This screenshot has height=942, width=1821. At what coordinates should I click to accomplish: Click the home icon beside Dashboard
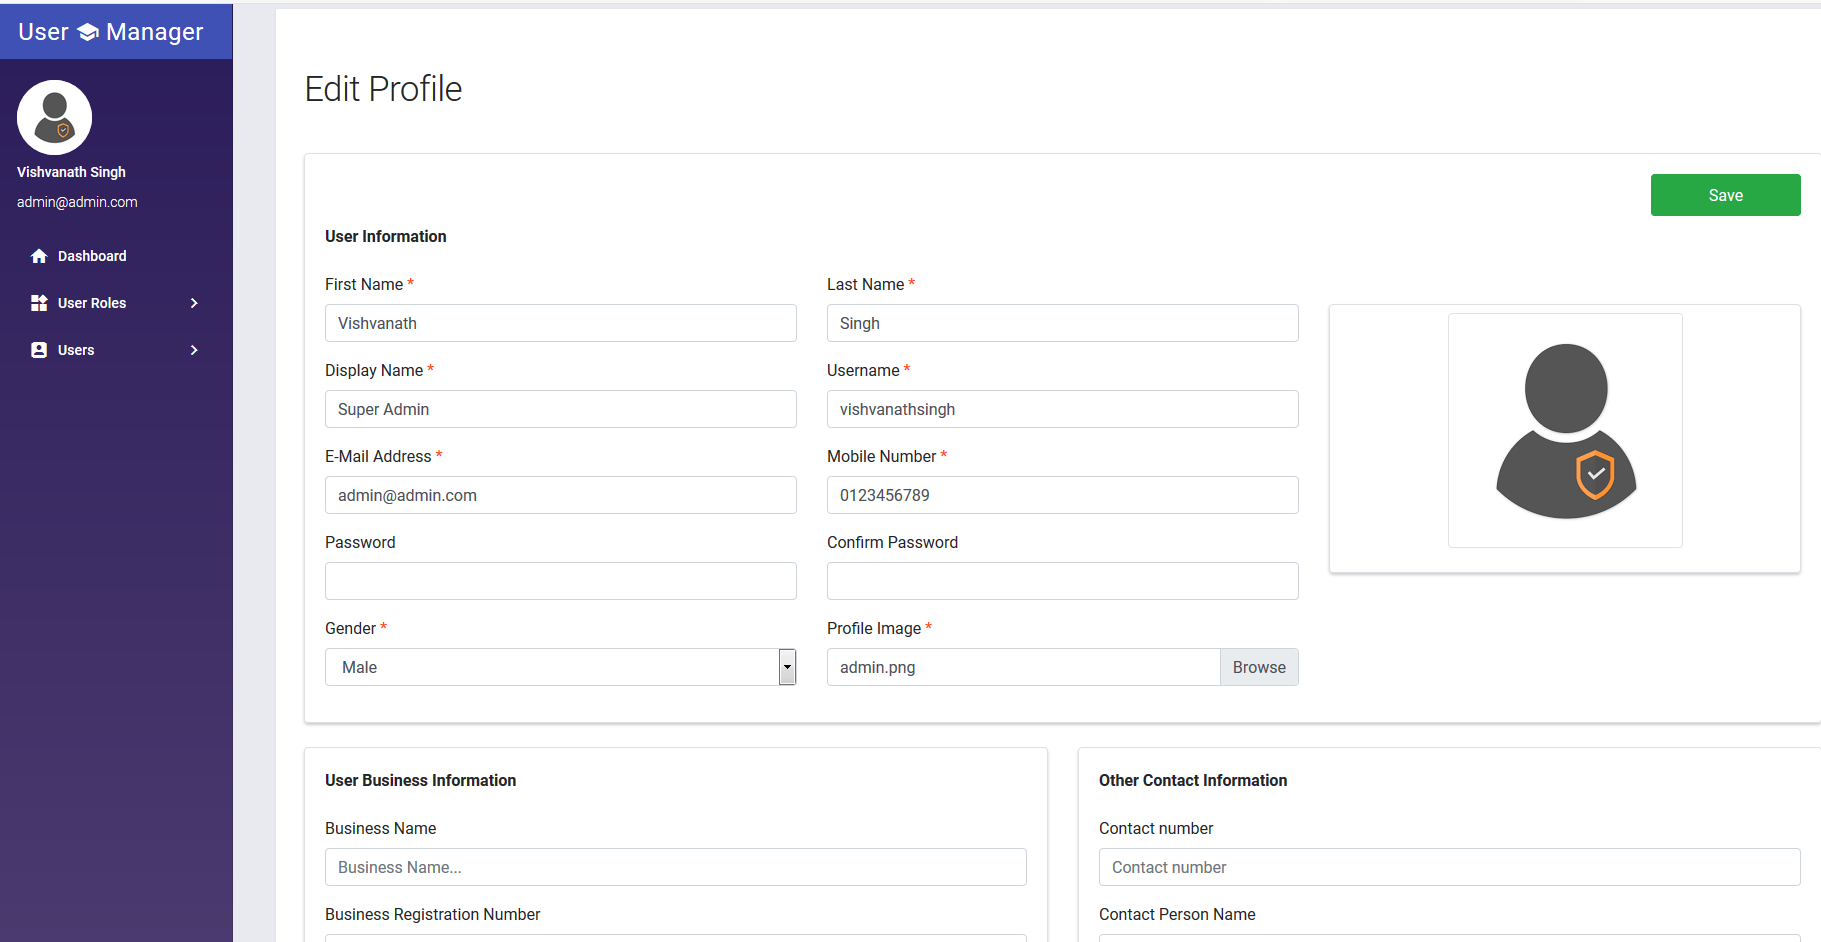38,256
